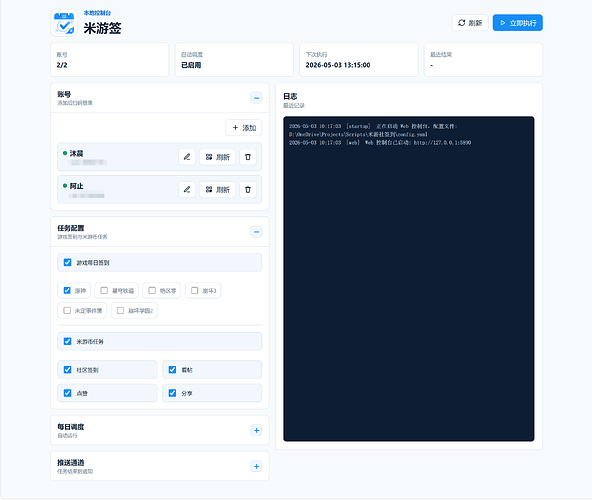Click the 米游签 app logo icon
Screen dimensions: 592x500
tap(64, 23)
